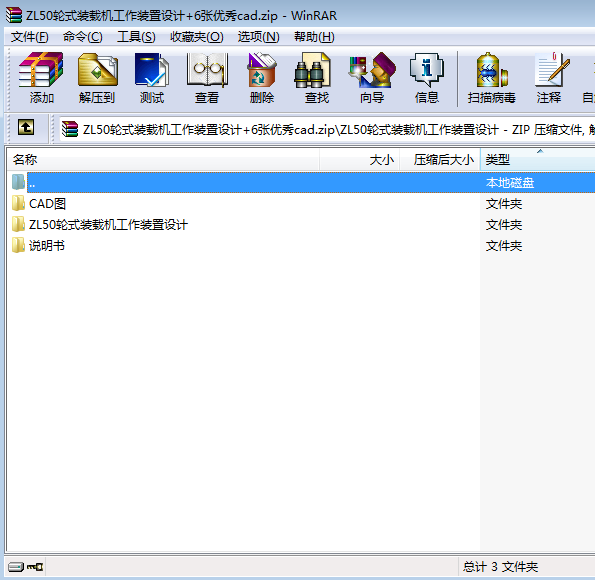Open the 命令(C) menu
Screen dimensions: 595x580
tap(83, 37)
